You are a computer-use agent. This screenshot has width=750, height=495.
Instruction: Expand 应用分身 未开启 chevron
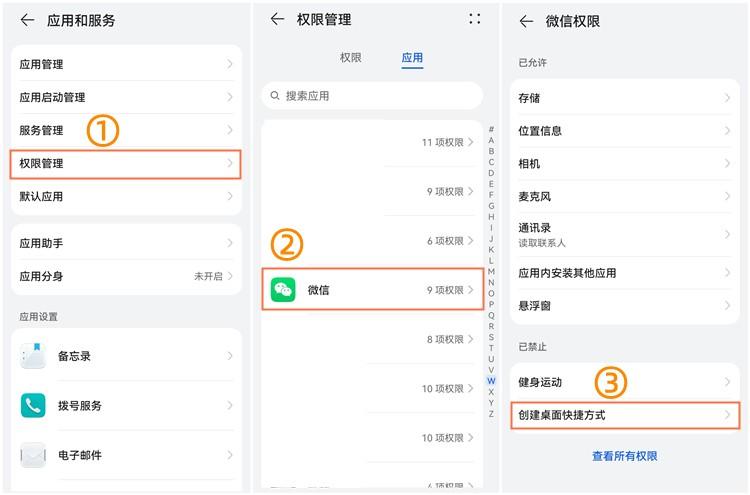(230, 276)
